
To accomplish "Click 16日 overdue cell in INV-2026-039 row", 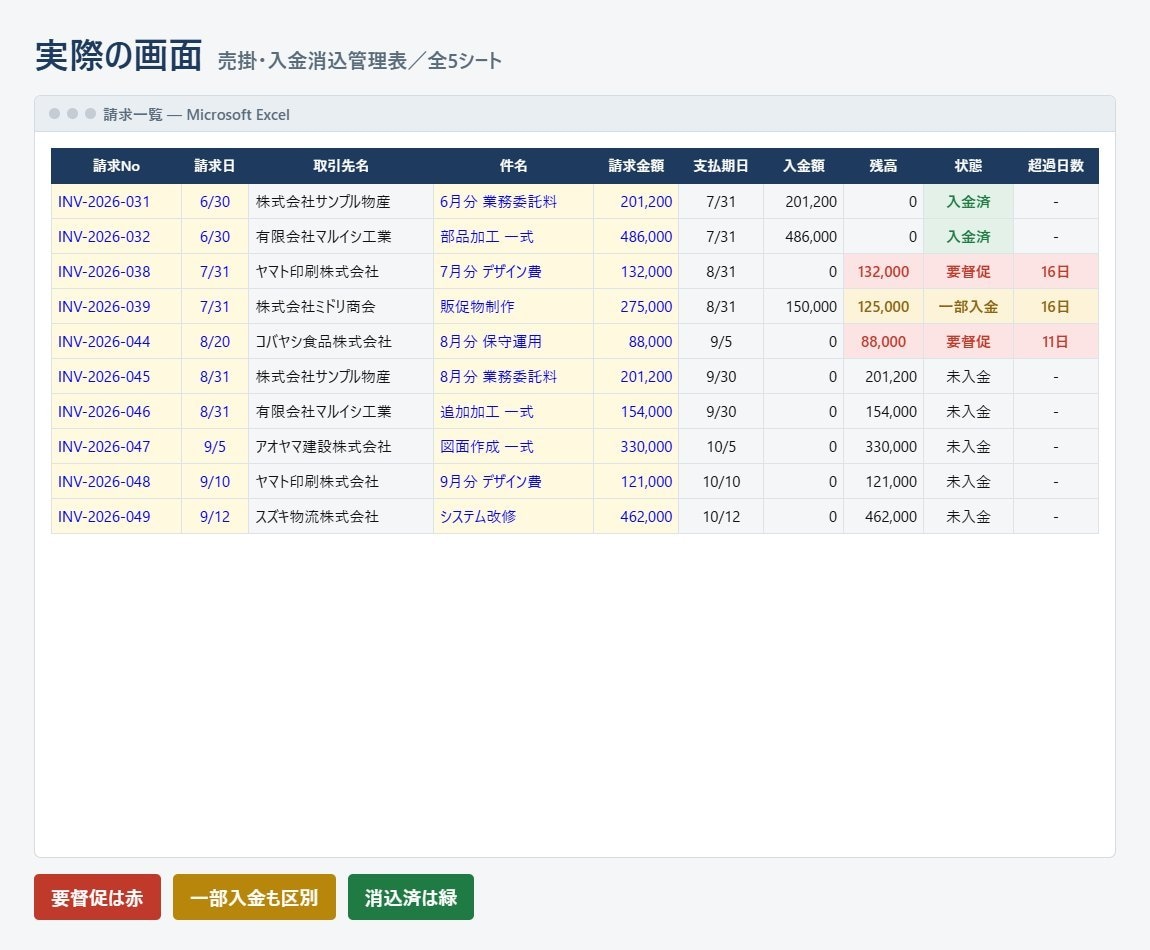I will 1056,307.
